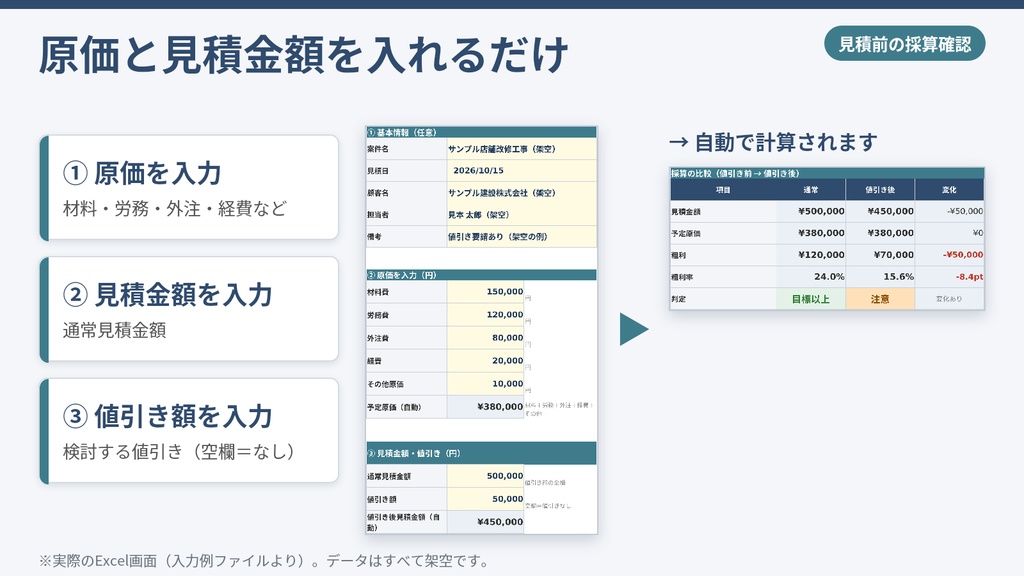The width and height of the screenshot is (1024, 576).
Task: Click the 通常見積金額 label in Excel form
Action: pyautogui.click(x=389, y=477)
